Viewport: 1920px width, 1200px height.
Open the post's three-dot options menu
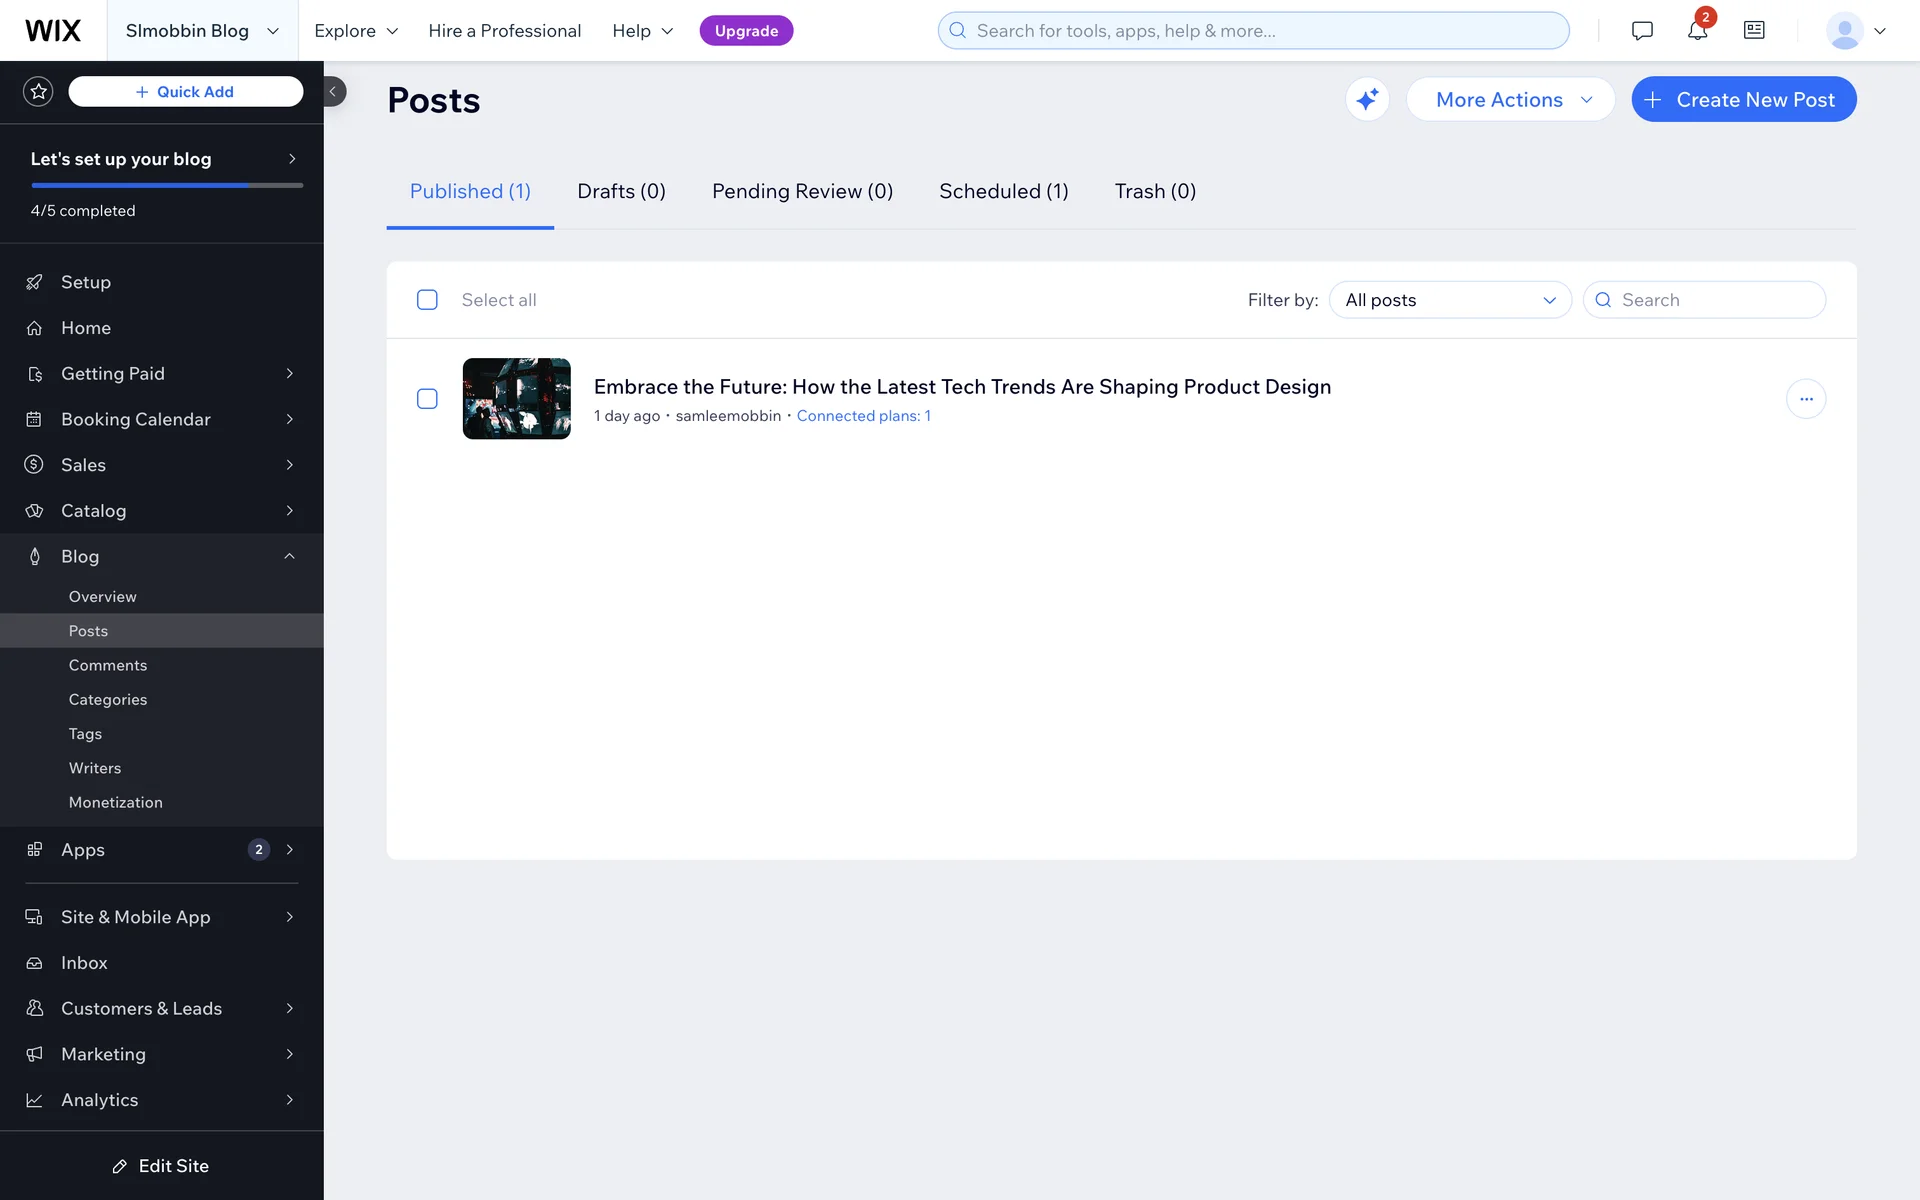click(1805, 399)
